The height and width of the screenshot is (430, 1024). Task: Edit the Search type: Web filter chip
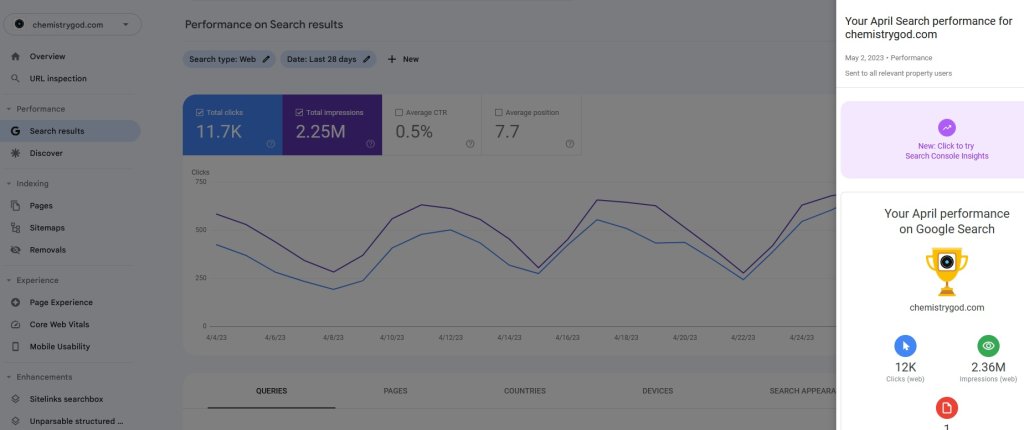(x=229, y=59)
